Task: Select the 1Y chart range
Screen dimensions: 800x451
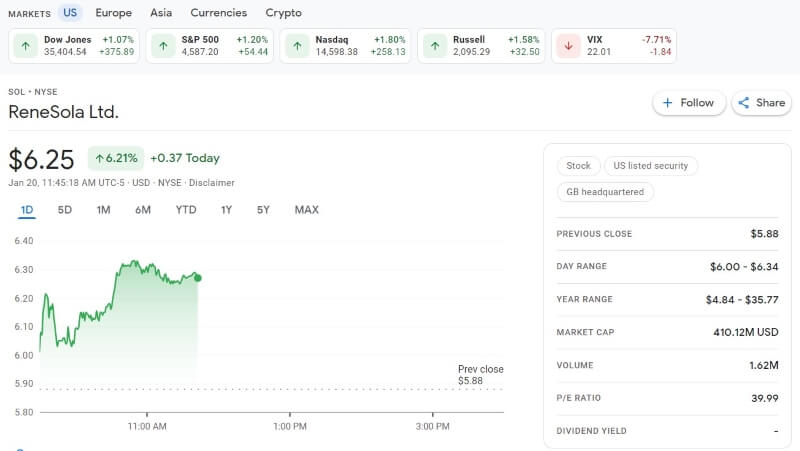Action: point(226,210)
